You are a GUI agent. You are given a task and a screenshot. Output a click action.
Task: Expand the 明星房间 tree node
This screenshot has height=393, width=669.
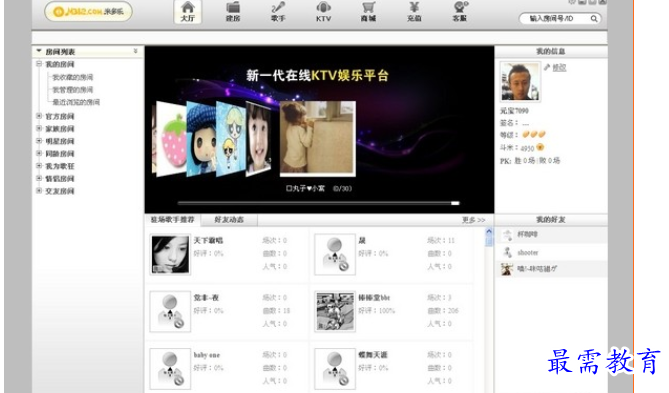39,140
